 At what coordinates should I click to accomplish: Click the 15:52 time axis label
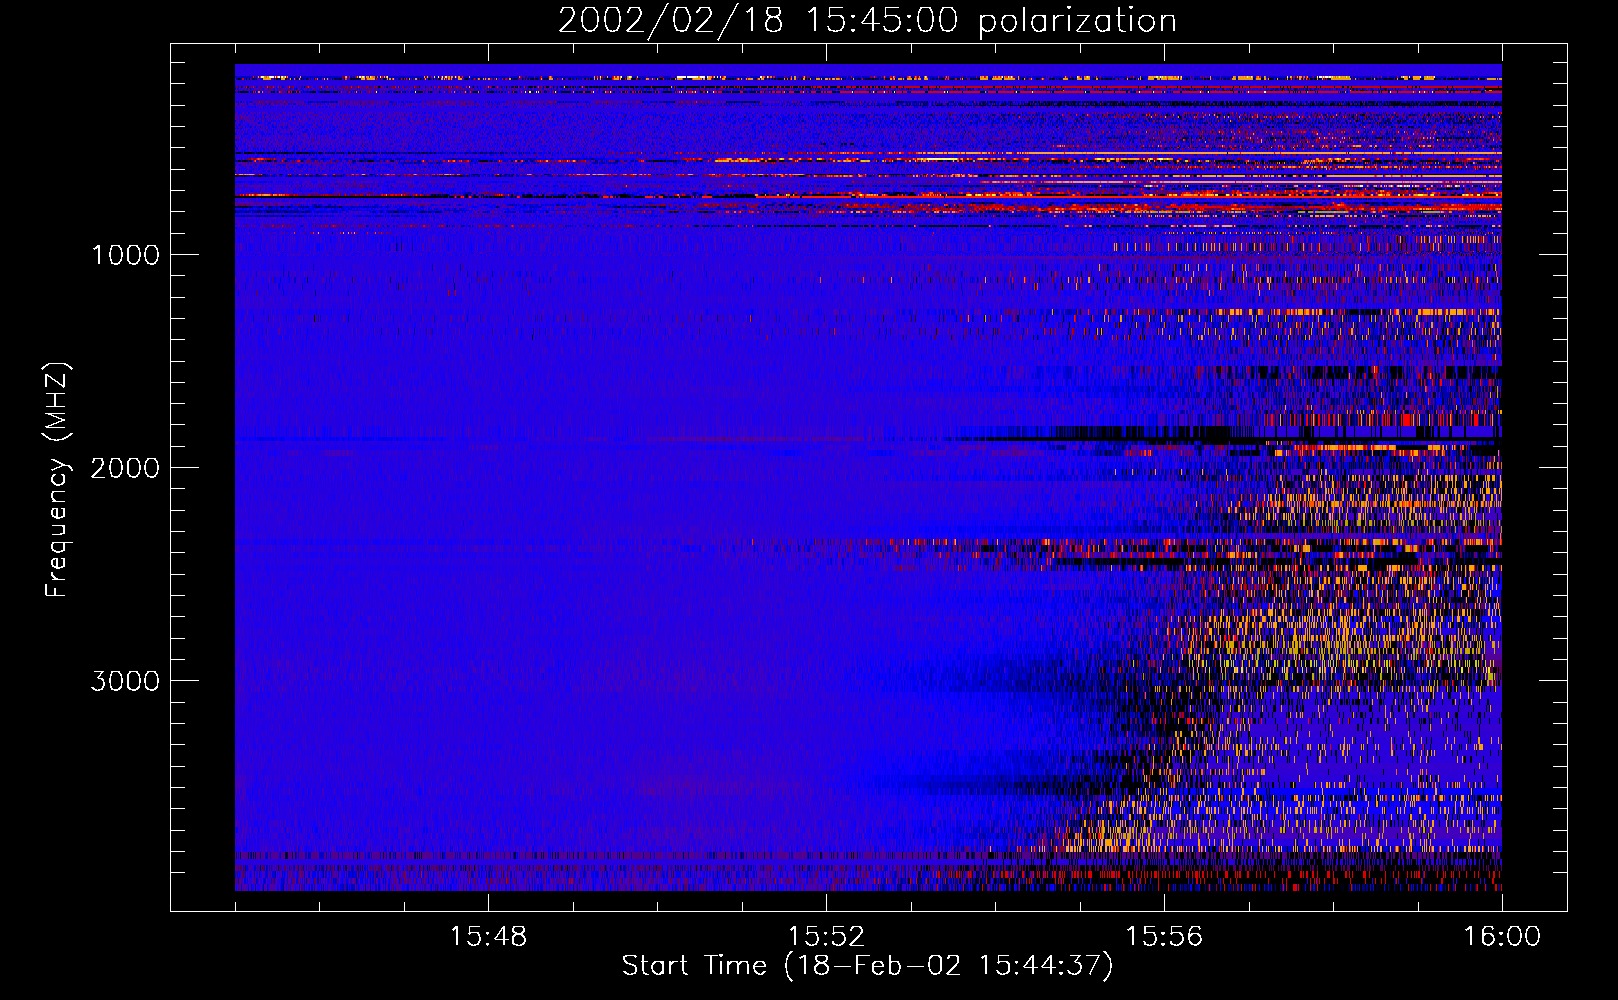pyautogui.click(x=826, y=937)
